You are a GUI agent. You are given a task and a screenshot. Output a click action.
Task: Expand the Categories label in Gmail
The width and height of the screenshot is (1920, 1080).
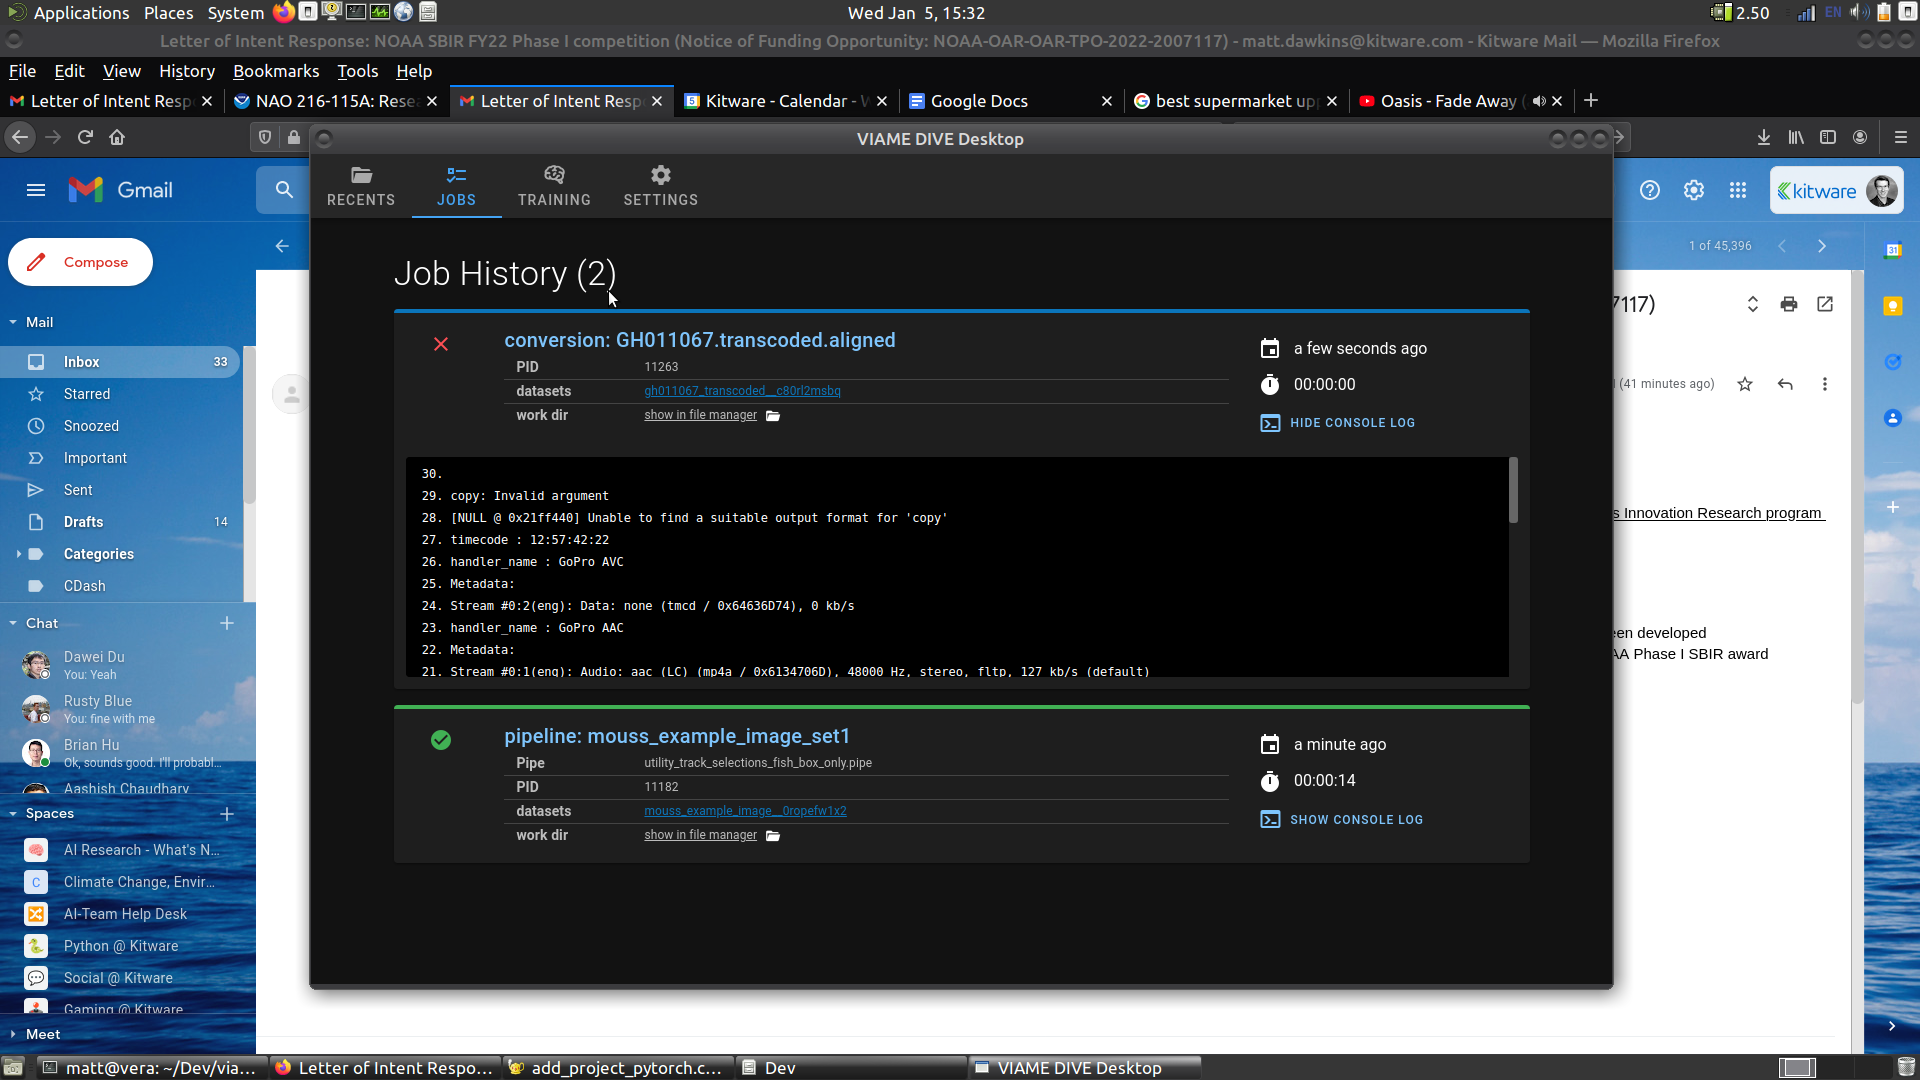pyautogui.click(x=19, y=554)
